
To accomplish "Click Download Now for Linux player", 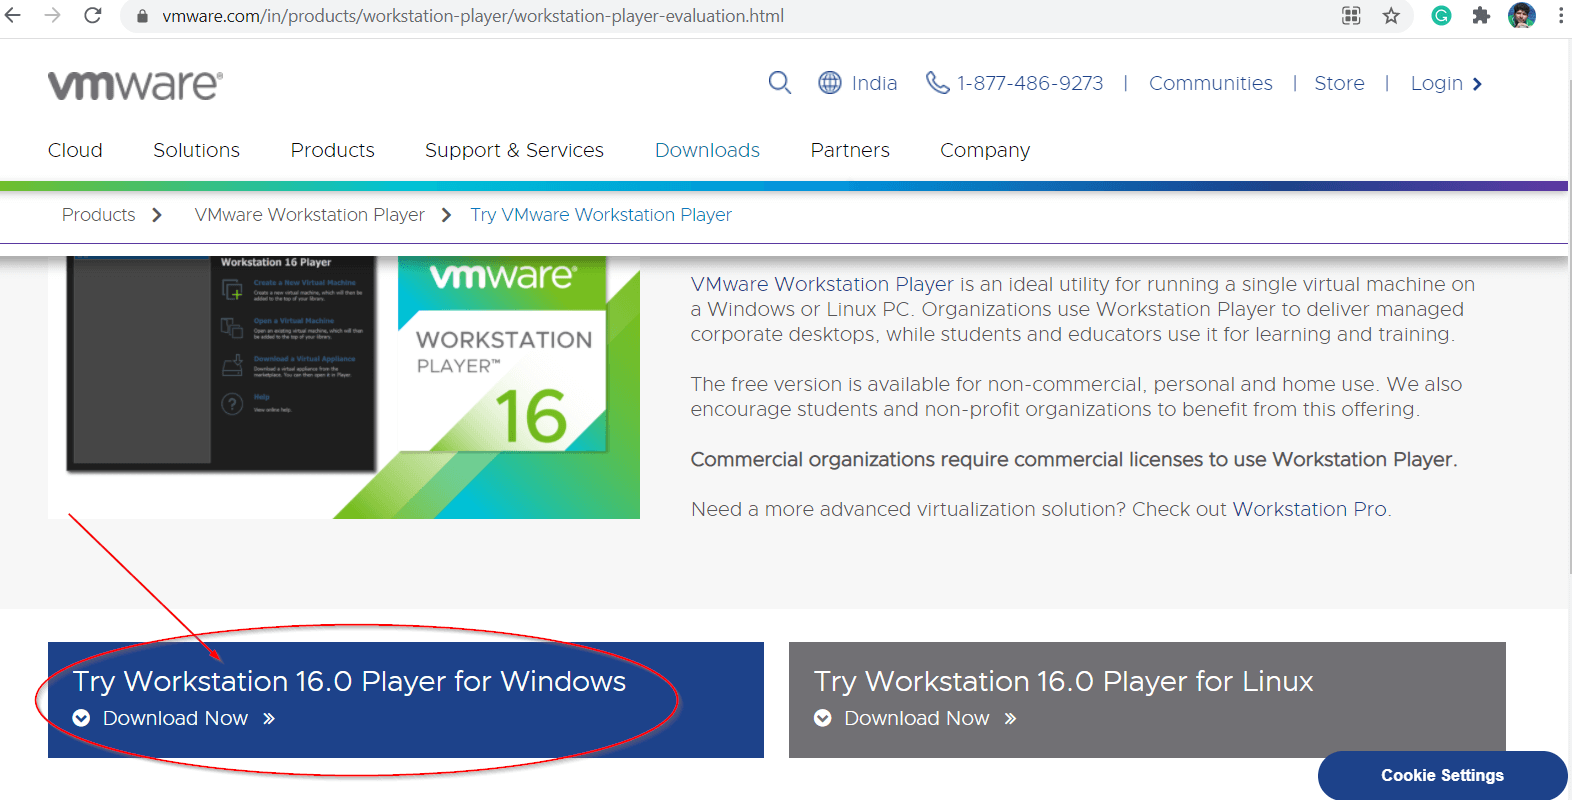I will tap(917, 718).
